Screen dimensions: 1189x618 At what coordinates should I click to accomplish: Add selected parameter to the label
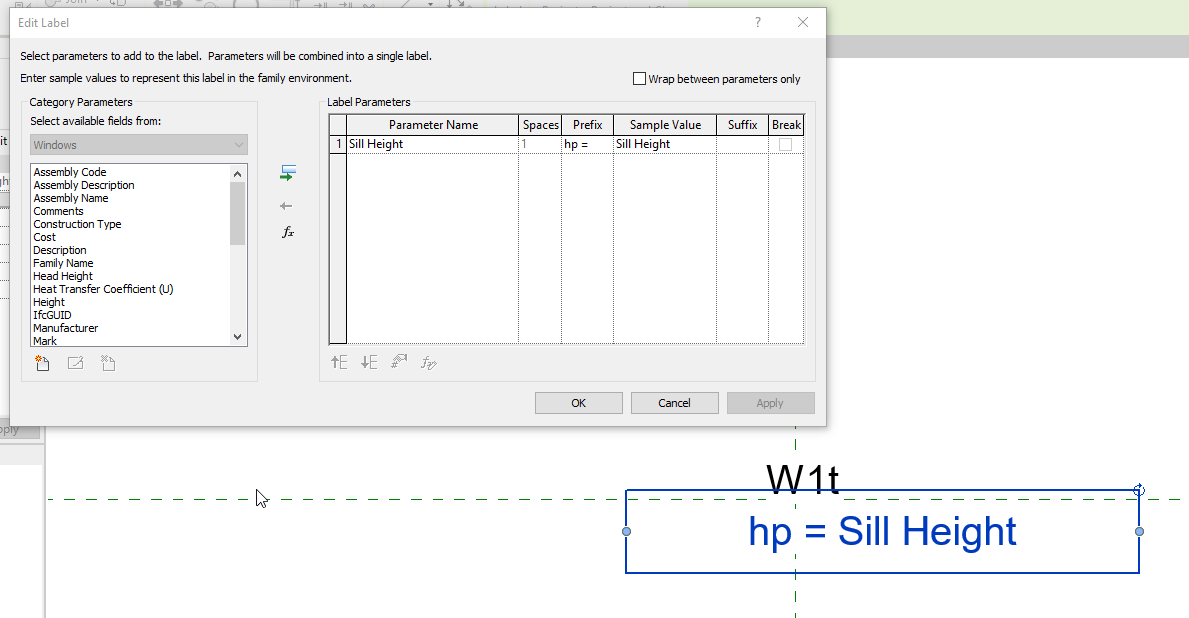288,172
